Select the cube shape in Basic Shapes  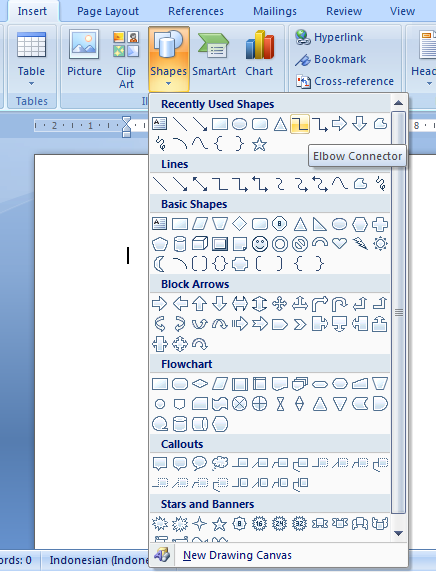[200, 244]
